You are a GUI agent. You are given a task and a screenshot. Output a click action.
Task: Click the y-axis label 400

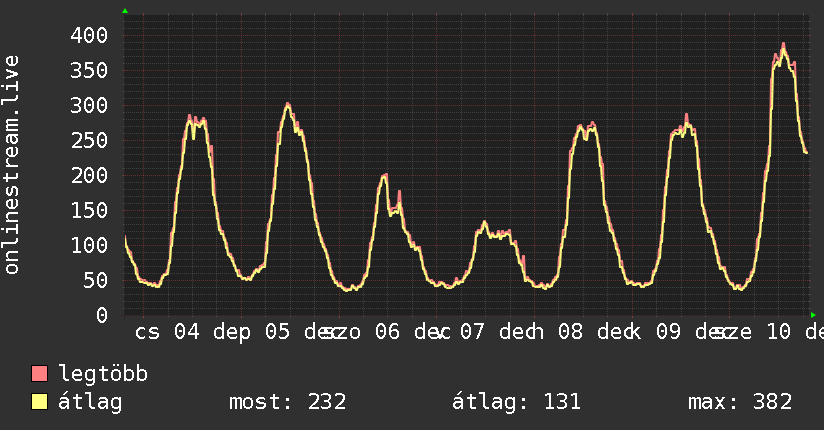[89, 36]
